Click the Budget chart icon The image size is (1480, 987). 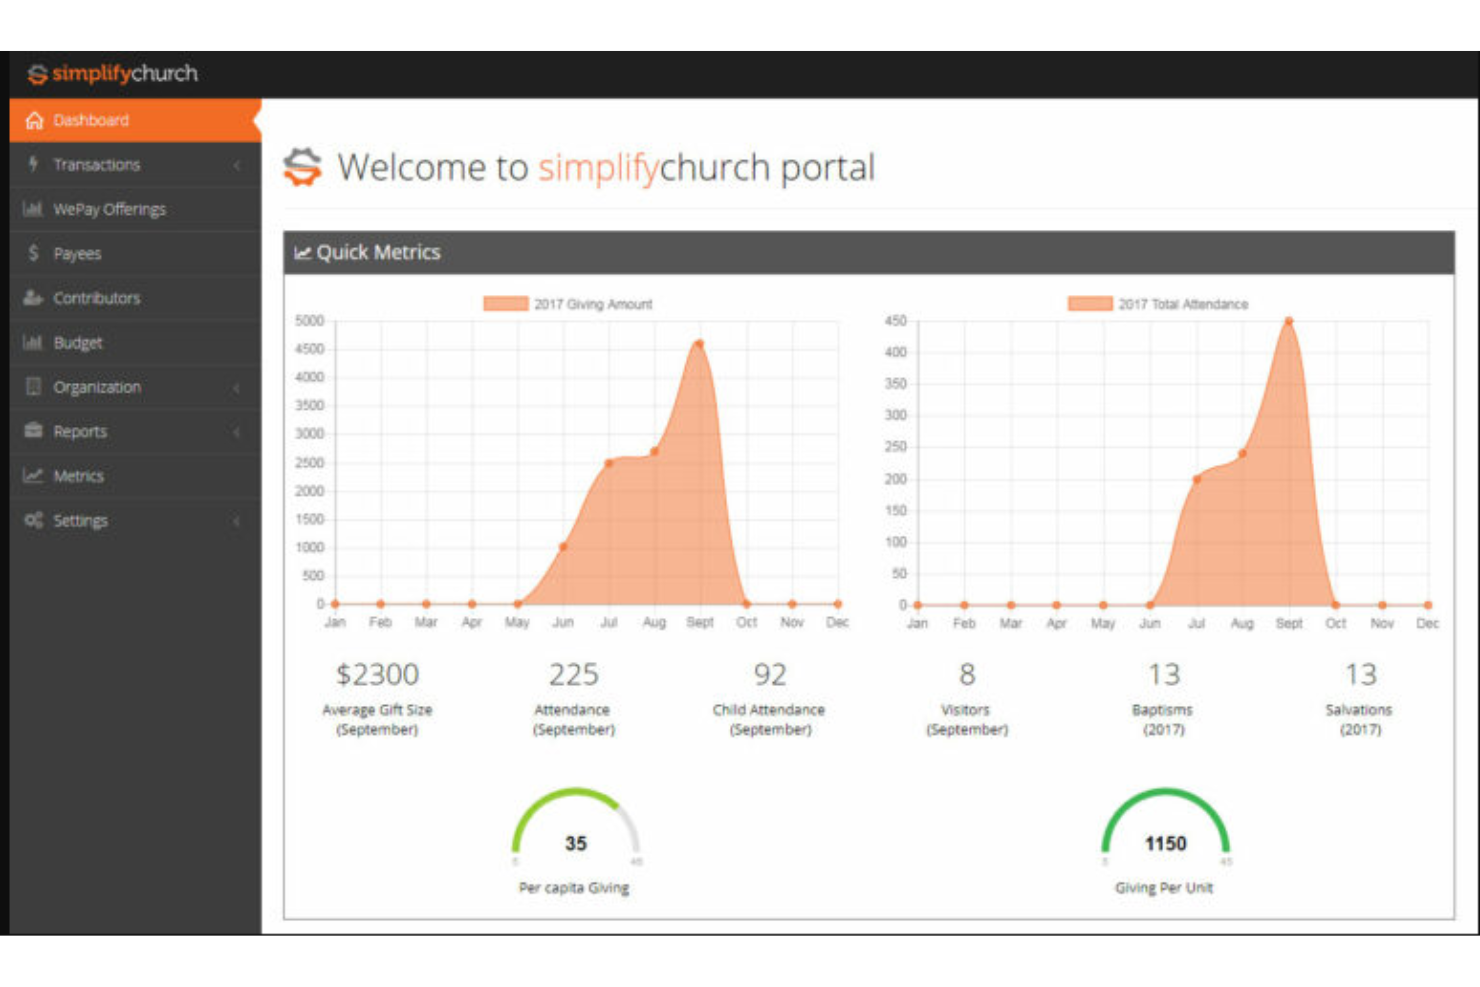33,342
